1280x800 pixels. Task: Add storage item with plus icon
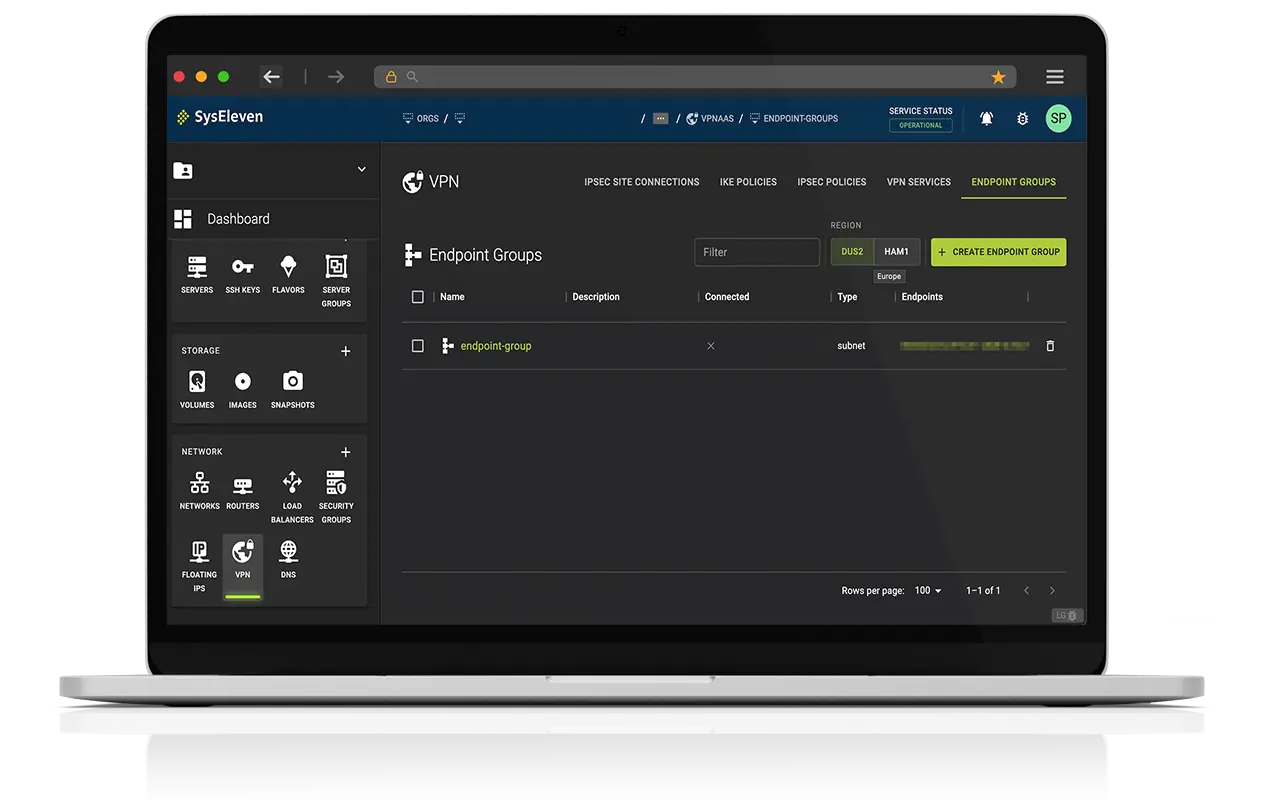tap(346, 351)
